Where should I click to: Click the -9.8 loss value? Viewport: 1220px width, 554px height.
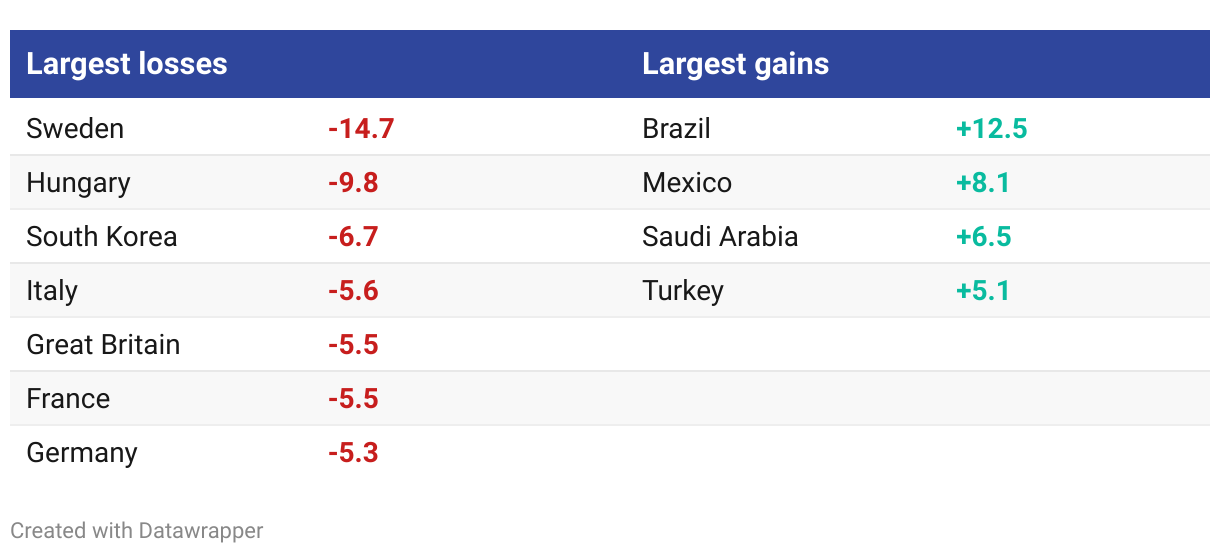(x=353, y=183)
